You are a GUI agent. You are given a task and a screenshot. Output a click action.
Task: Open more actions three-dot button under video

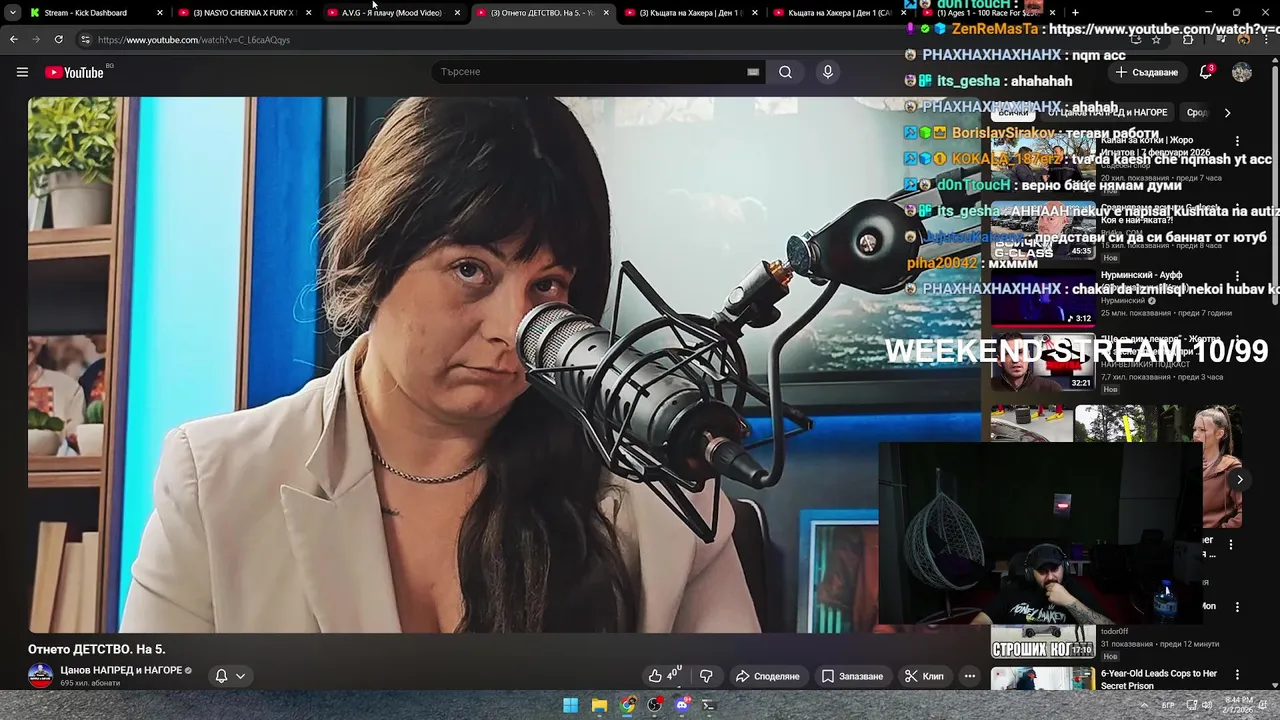coord(969,676)
